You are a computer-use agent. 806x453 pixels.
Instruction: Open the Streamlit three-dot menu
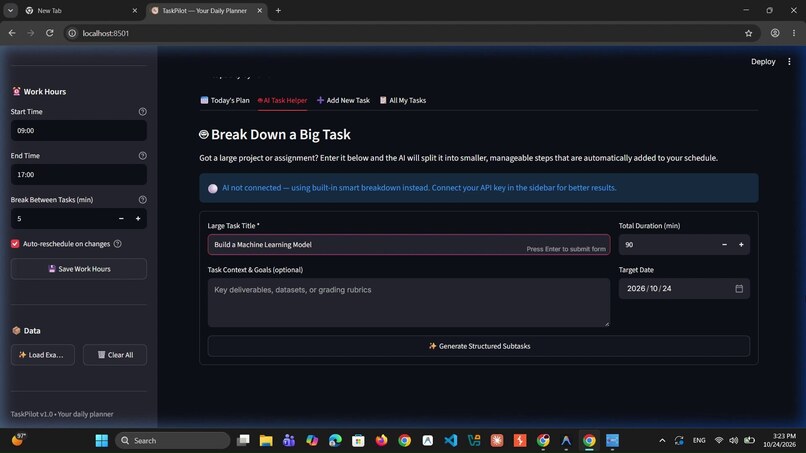click(x=789, y=62)
